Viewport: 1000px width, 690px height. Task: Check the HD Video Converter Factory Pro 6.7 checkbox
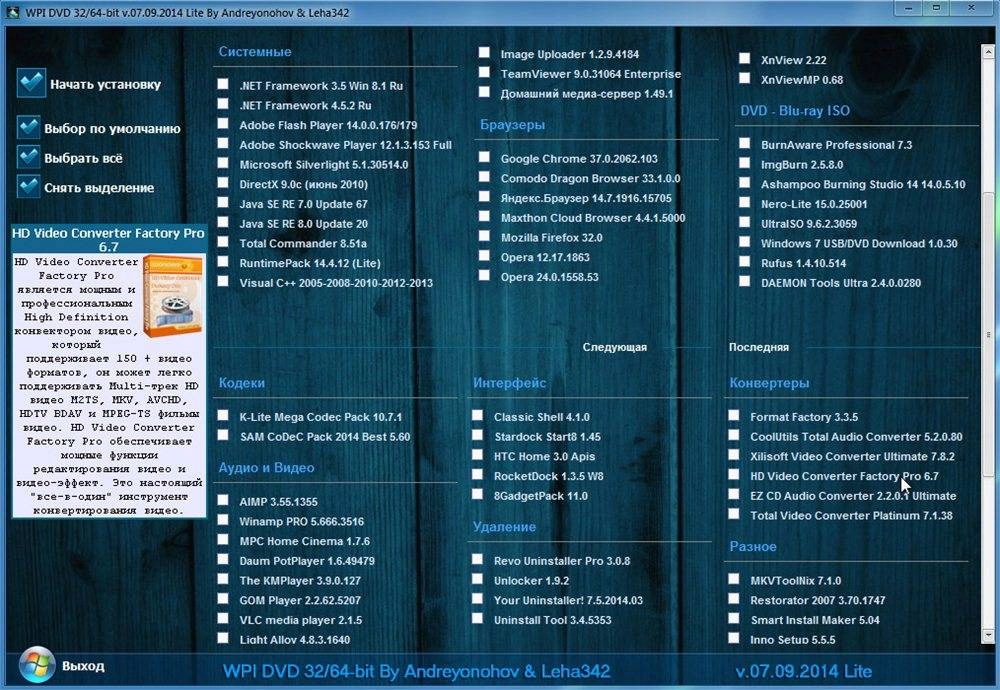tap(734, 474)
